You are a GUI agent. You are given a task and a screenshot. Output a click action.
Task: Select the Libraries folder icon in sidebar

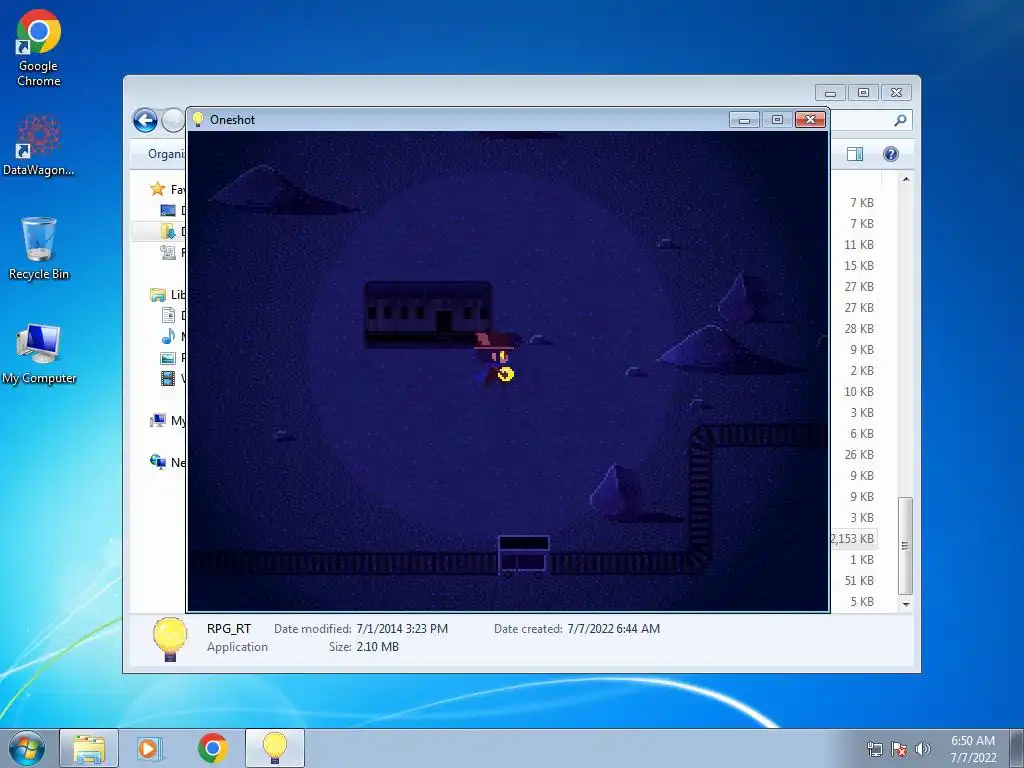(x=157, y=295)
